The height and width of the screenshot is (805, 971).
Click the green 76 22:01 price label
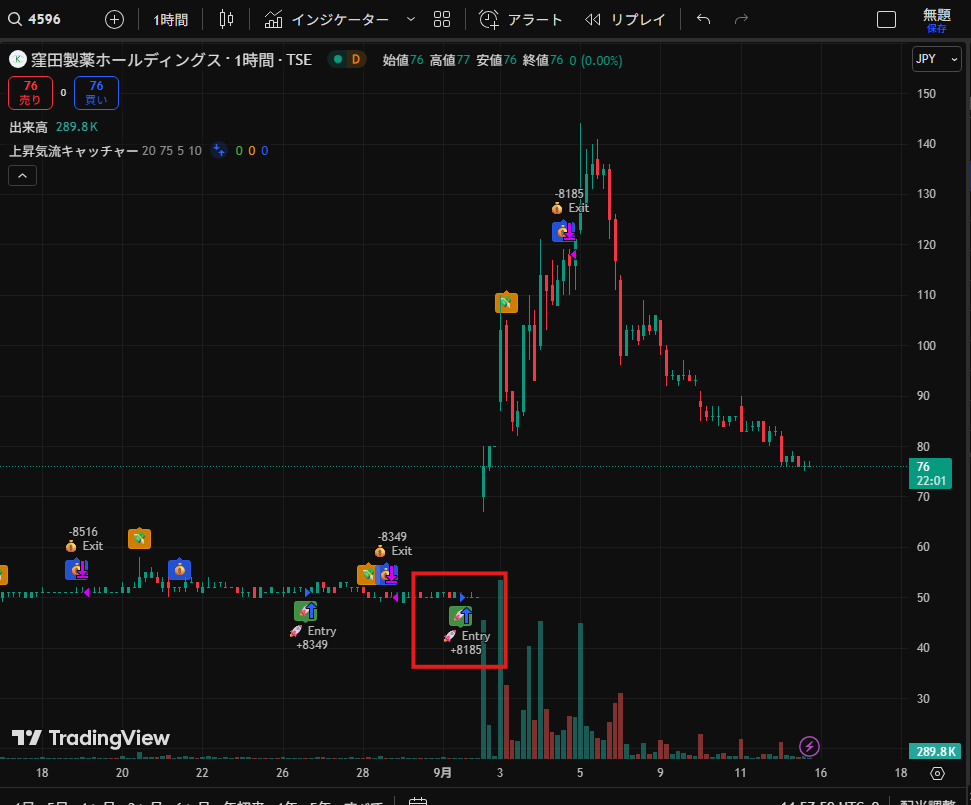pos(930,474)
